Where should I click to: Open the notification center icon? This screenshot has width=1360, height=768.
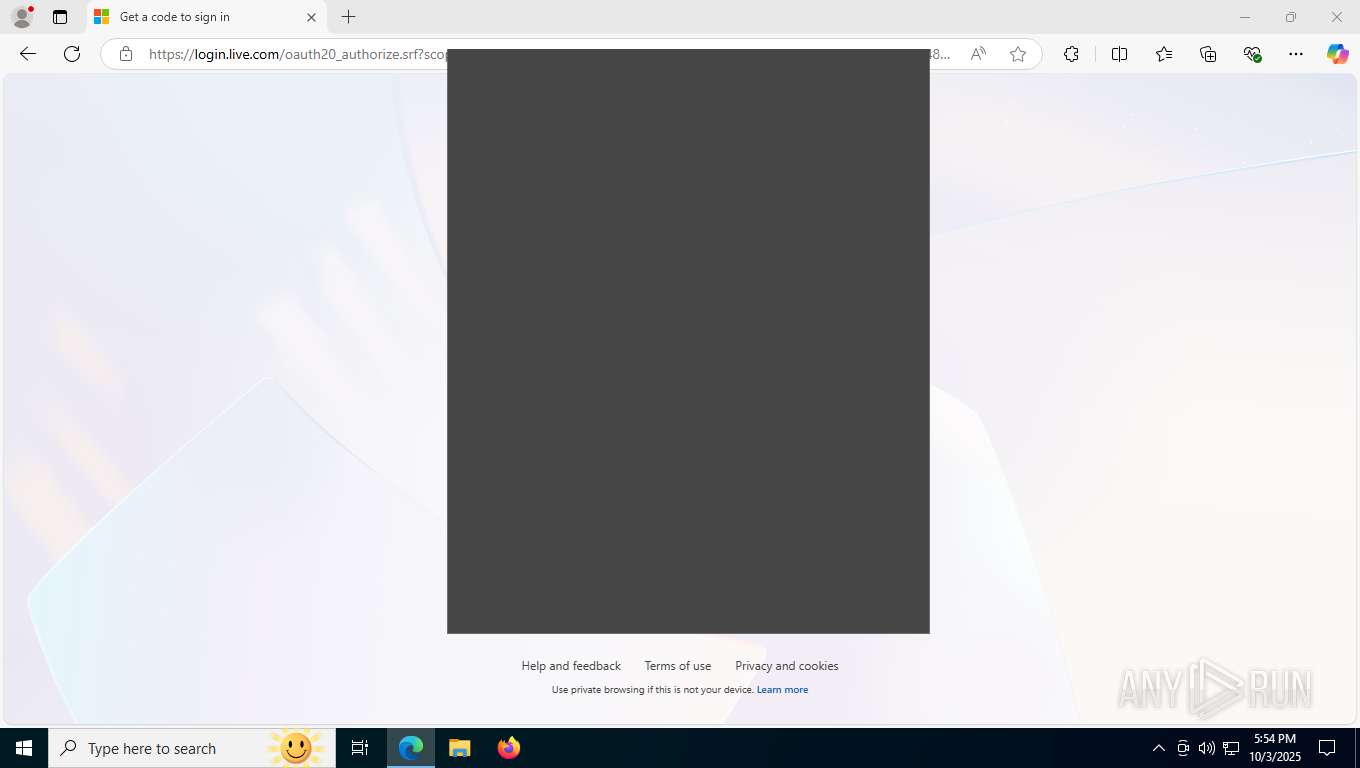click(x=1327, y=748)
